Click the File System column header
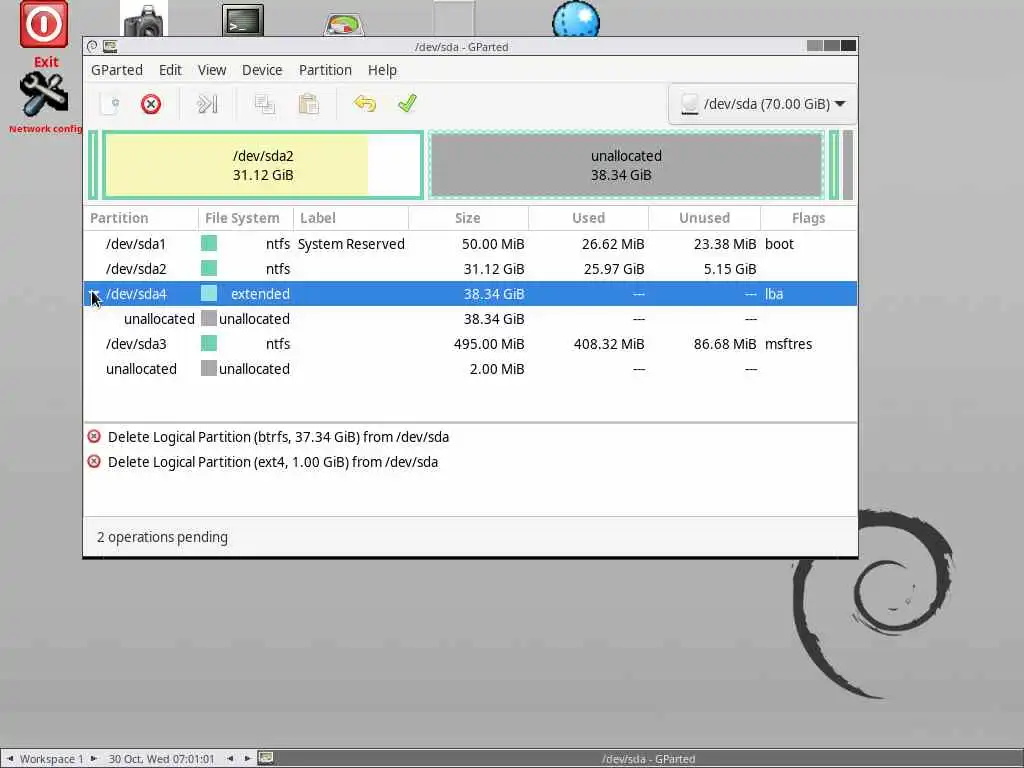Image resolution: width=1024 pixels, height=768 pixels. (x=246, y=218)
